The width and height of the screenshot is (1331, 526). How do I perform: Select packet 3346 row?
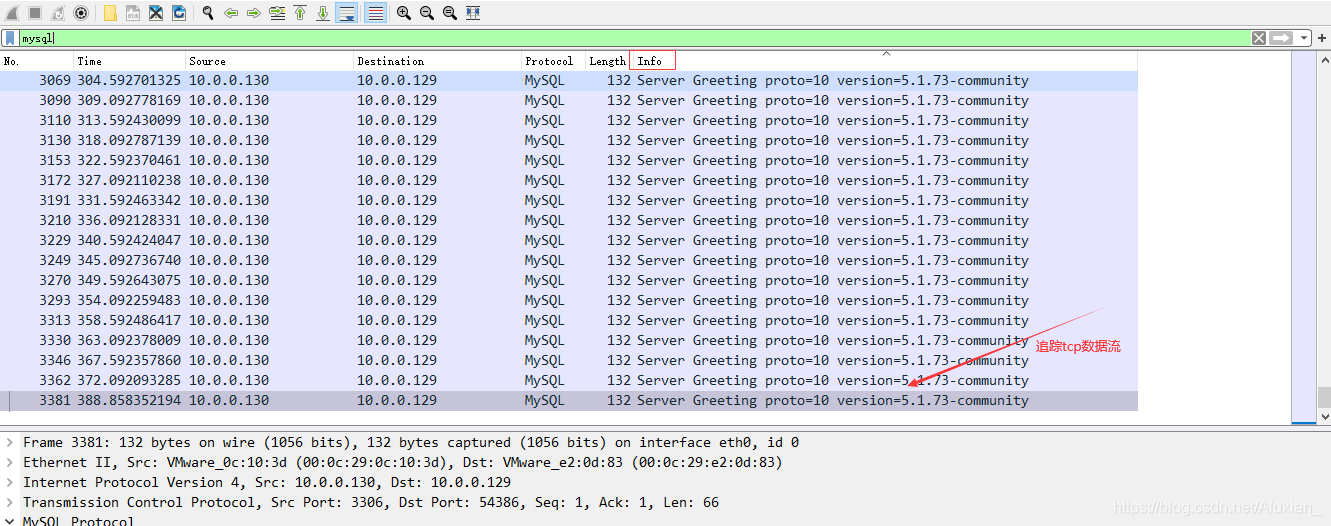569,361
